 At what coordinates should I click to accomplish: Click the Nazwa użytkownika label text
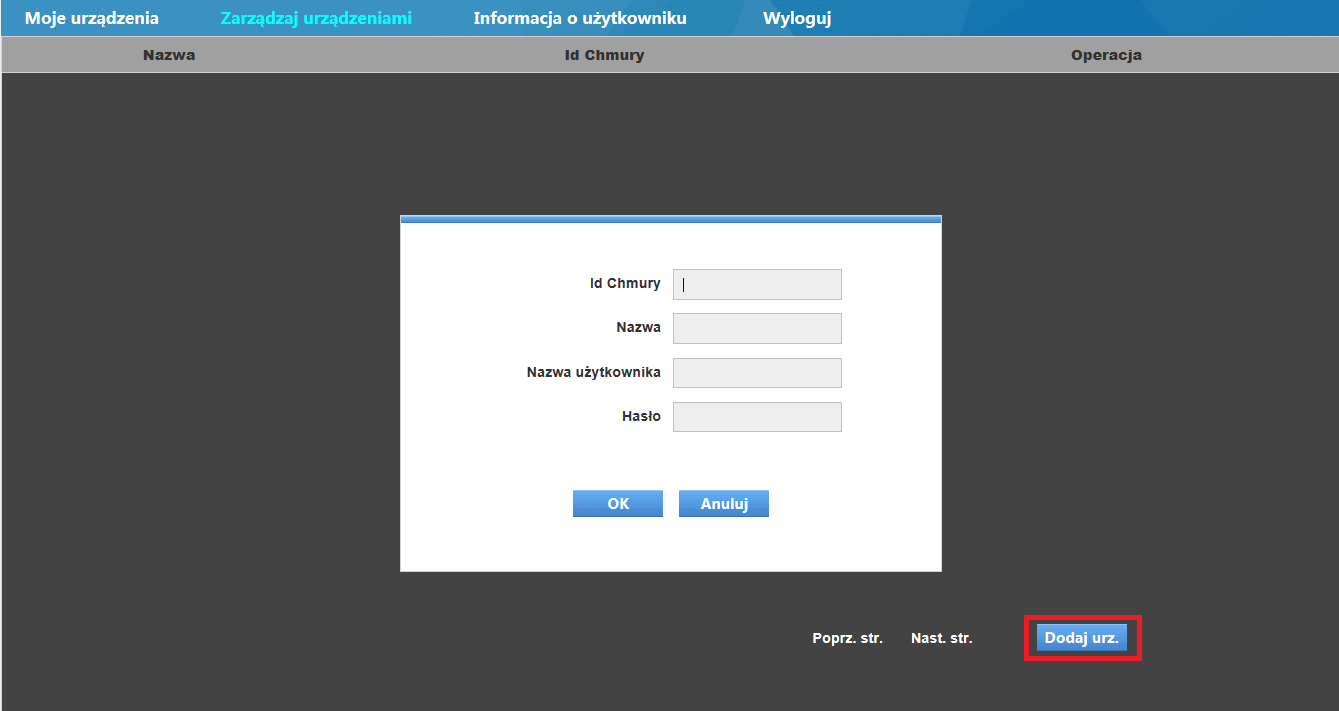(x=594, y=372)
